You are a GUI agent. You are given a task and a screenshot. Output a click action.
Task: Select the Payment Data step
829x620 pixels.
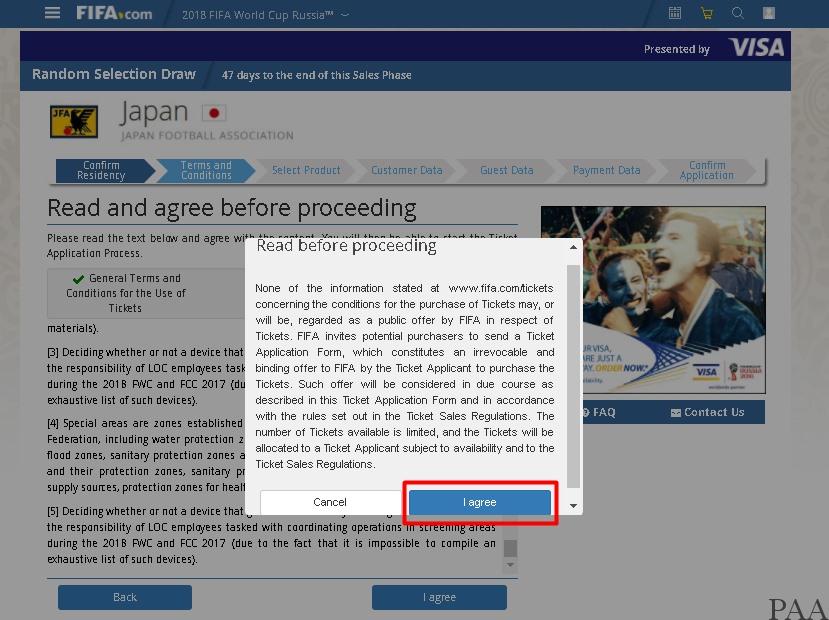pos(606,170)
